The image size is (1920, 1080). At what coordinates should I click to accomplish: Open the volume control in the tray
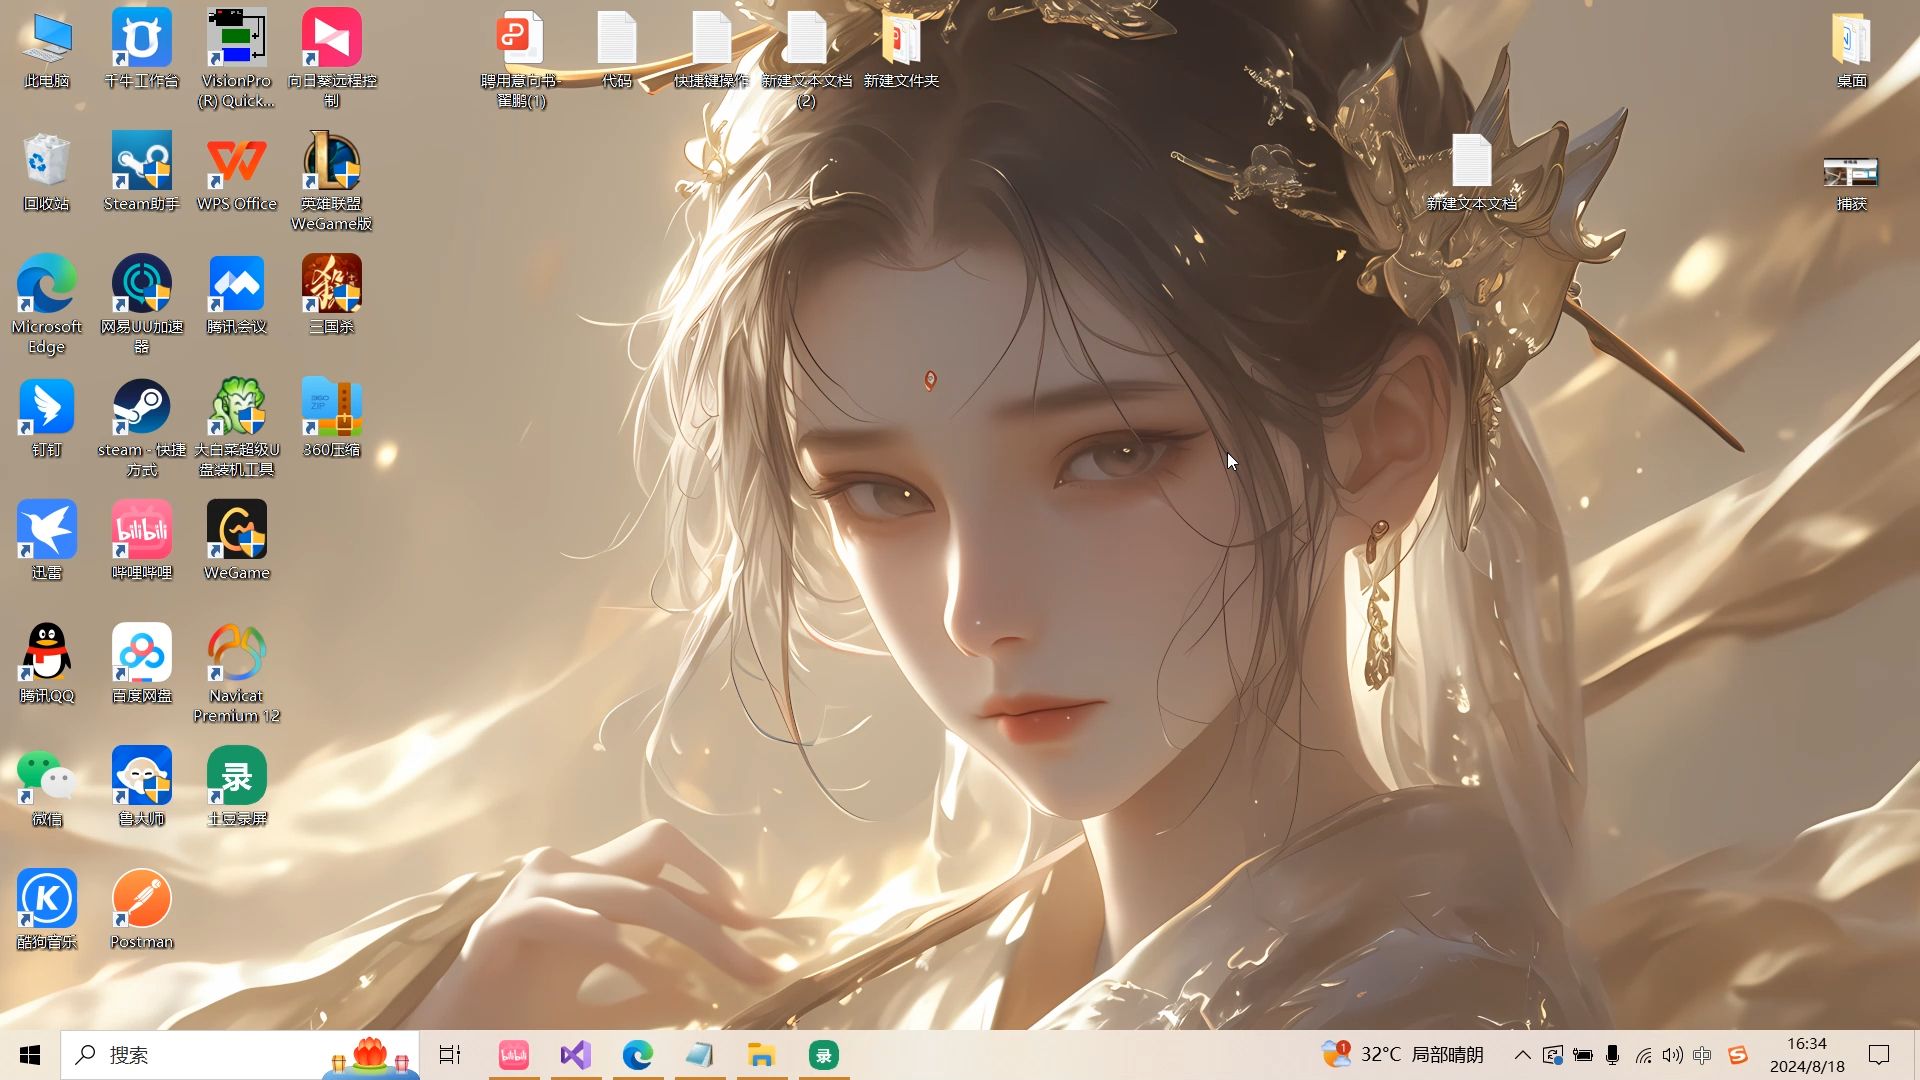[x=1672, y=1055]
